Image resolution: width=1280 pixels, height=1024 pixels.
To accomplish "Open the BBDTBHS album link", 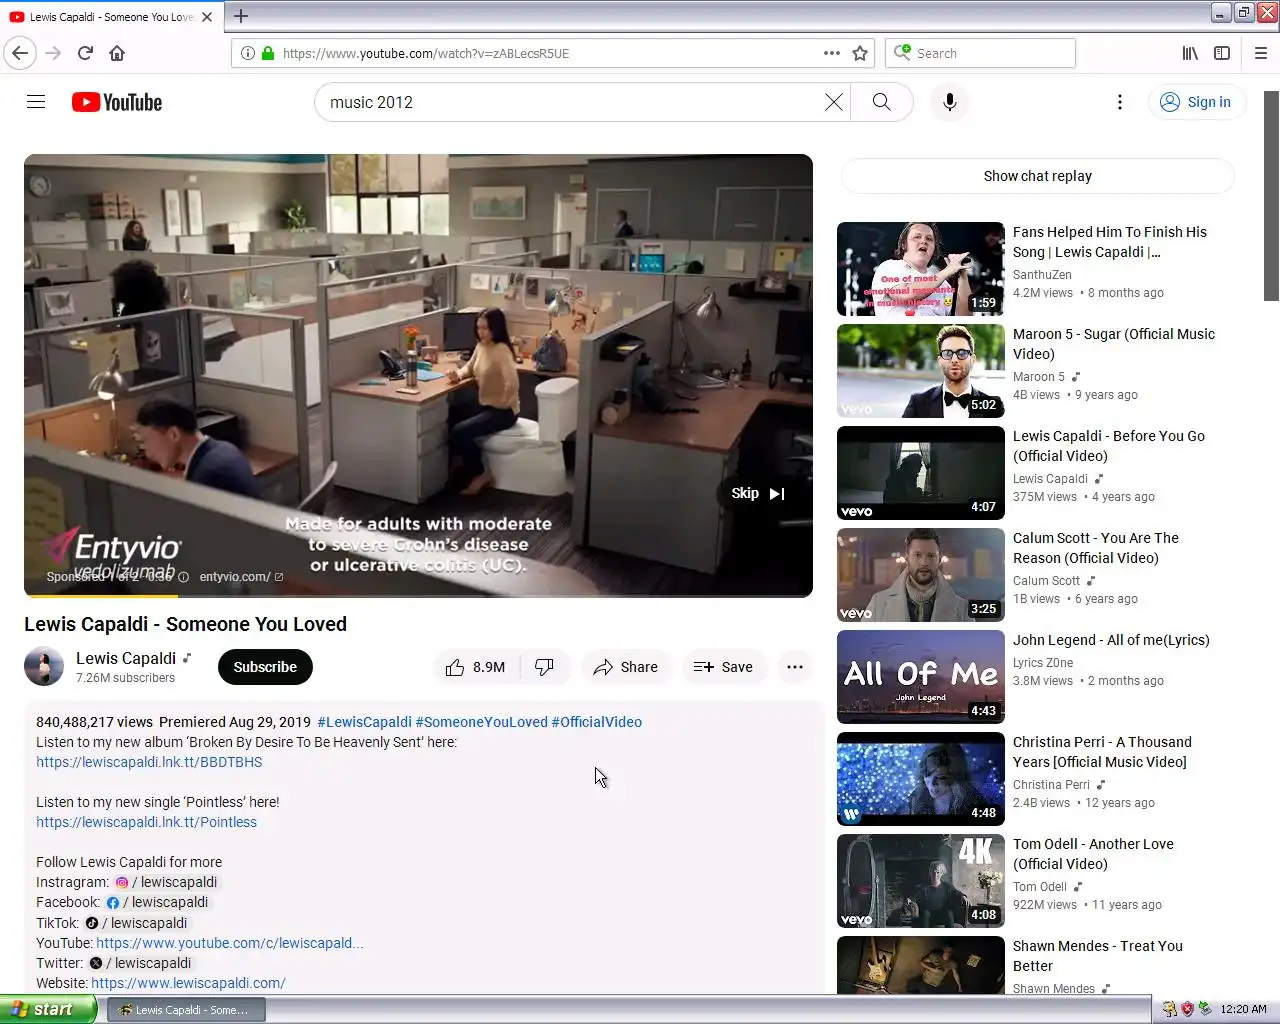I will coord(149,762).
